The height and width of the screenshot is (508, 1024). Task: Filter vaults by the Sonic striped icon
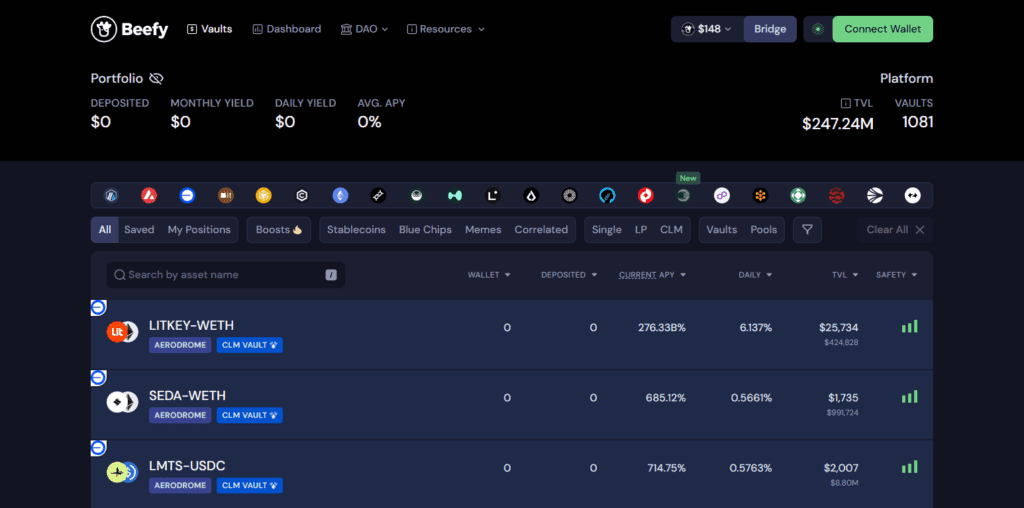click(x=874, y=195)
